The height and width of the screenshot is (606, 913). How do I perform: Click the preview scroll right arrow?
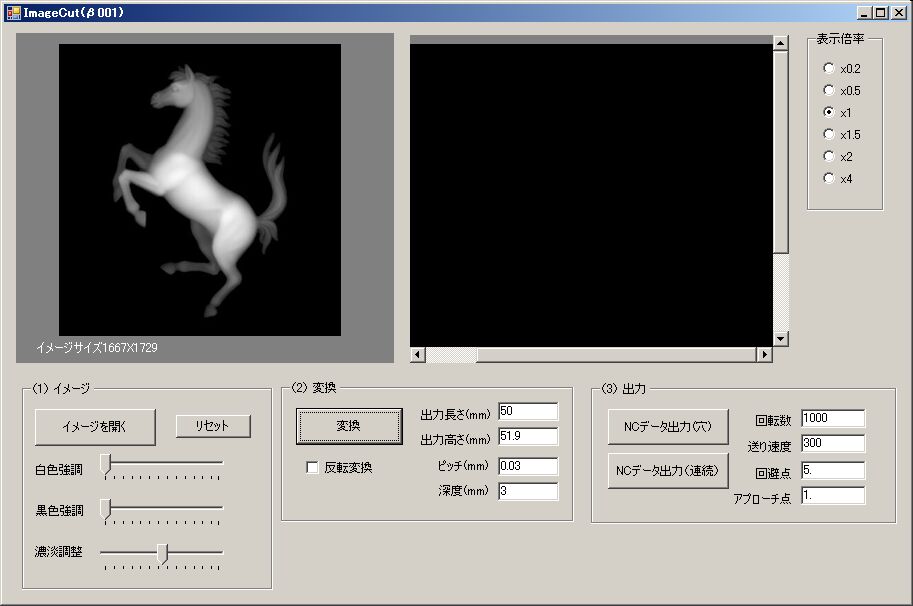[x=765, y=354]
